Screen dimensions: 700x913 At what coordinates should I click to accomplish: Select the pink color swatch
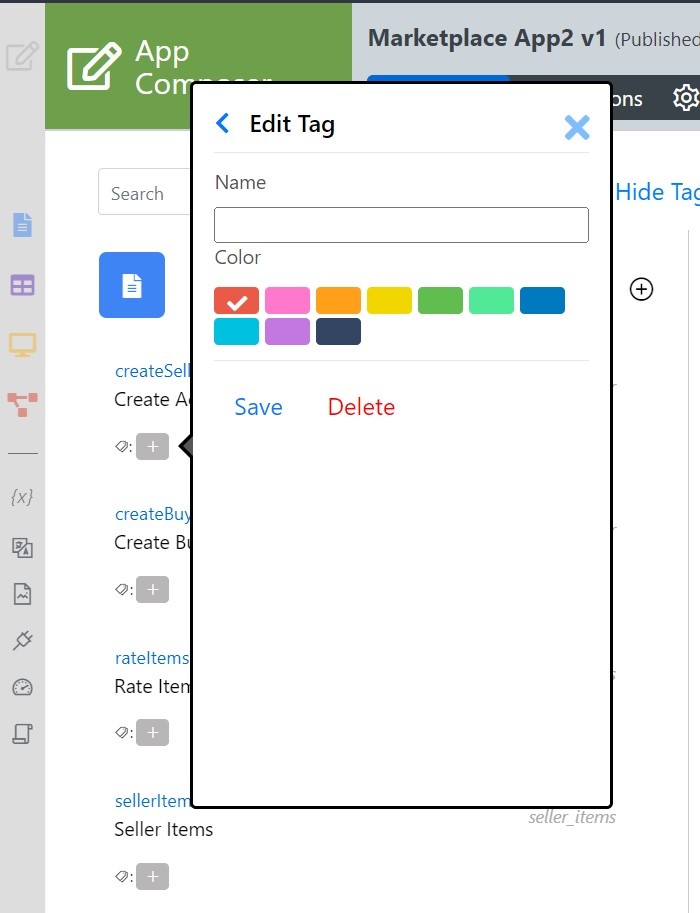tap(287, 300)
